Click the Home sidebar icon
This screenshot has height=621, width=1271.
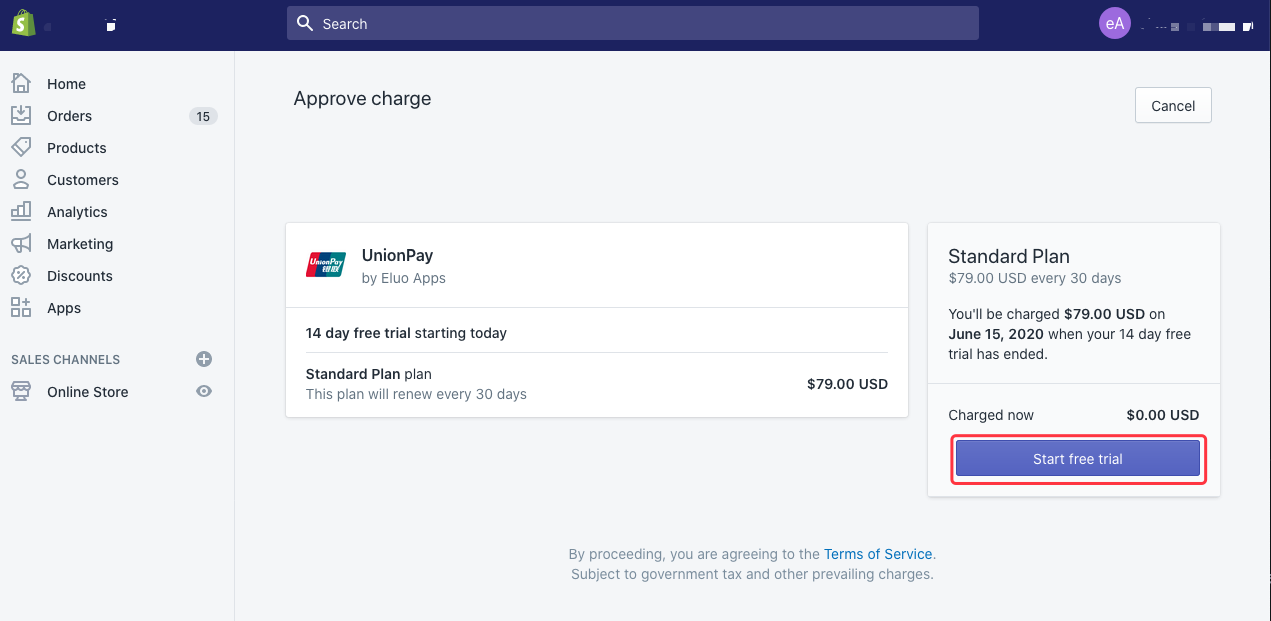(x=21, y=84)
